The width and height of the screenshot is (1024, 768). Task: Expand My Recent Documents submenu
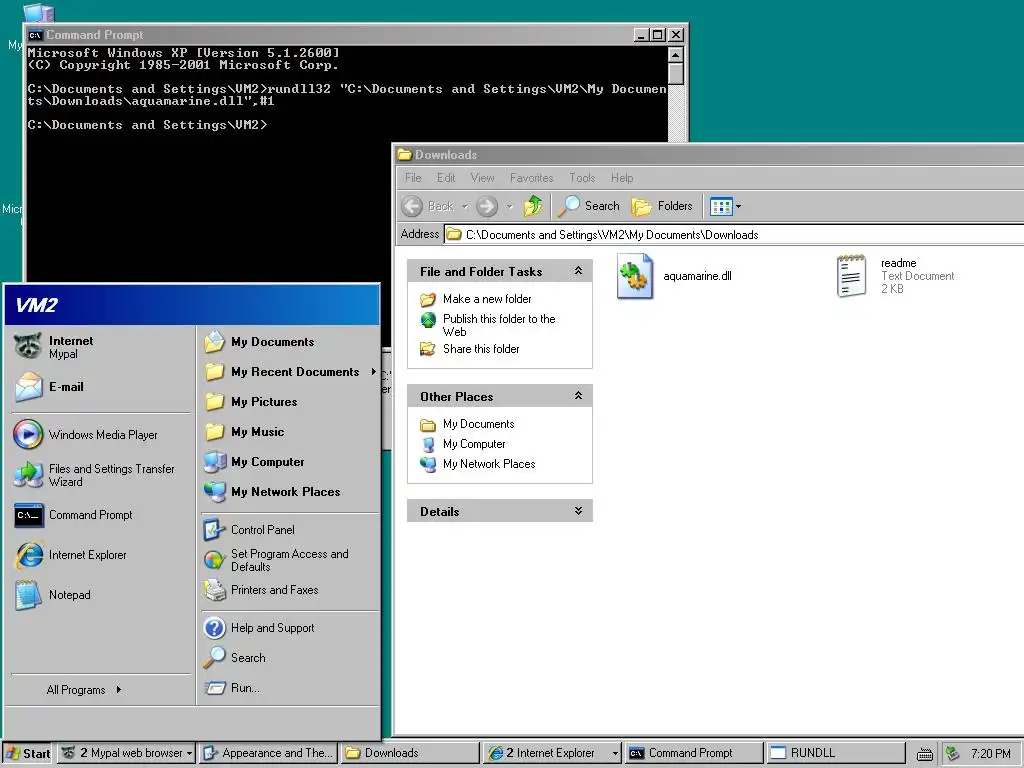289,372
